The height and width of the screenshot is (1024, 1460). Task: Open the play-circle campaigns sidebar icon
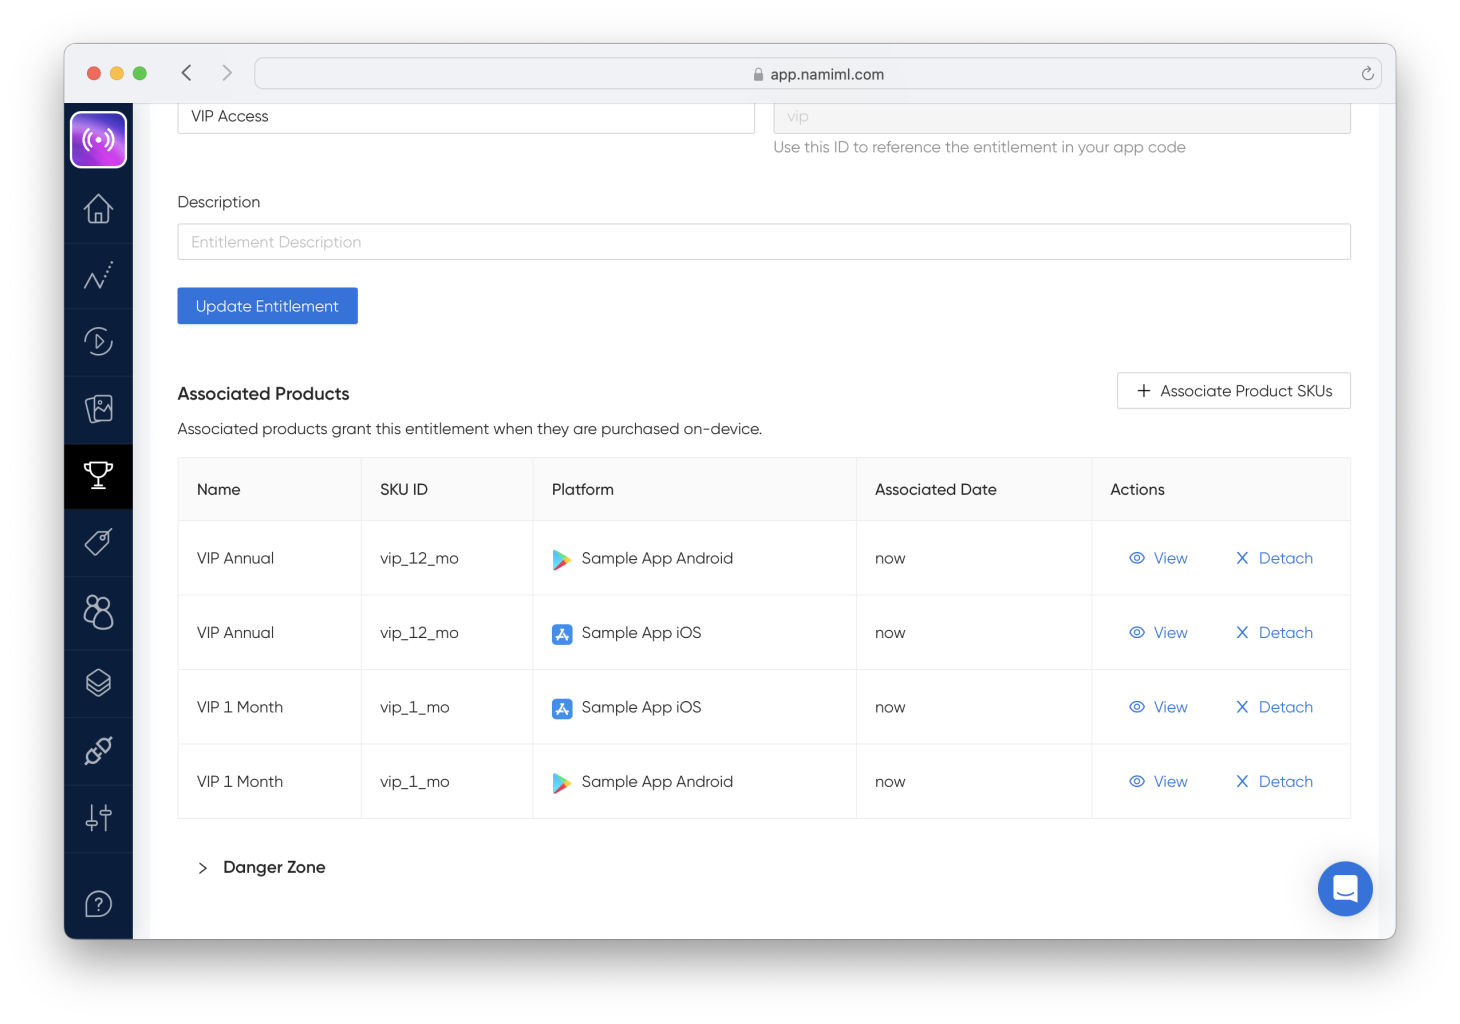coord(98,342)
